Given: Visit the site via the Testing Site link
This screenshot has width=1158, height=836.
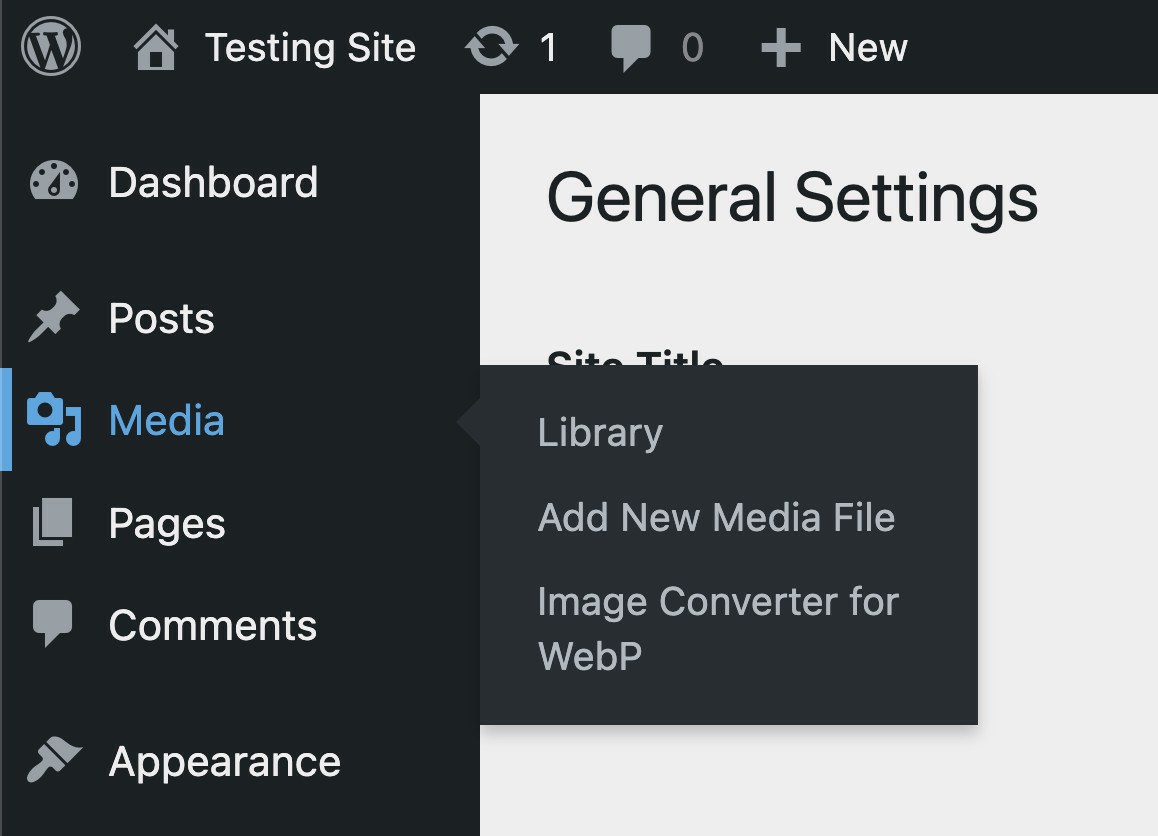Looking at the screenshot, I should pyautogui.click(x=310, y=48).
